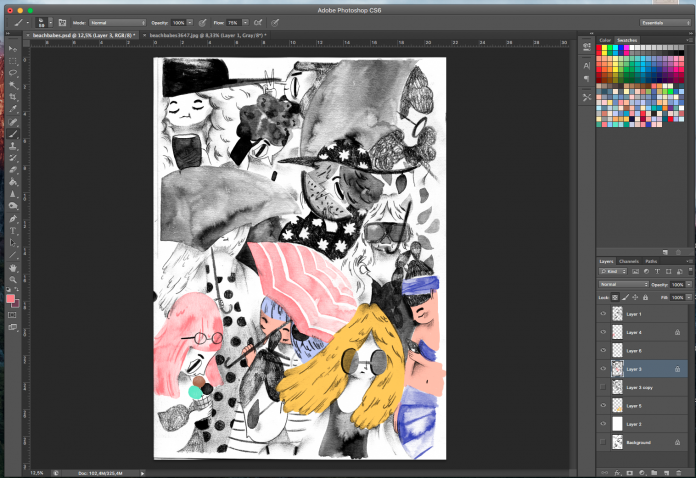696x478 pixels.
Task: Select Layer 3 copy row
Action: 642,387
